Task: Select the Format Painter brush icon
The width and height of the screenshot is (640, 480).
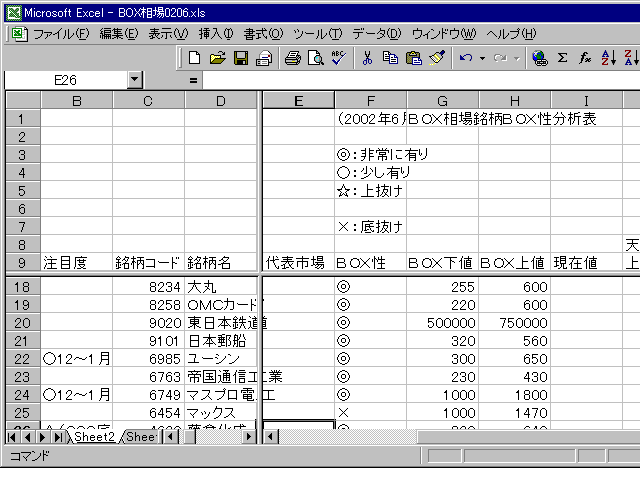Action: [x=437, y=58]
